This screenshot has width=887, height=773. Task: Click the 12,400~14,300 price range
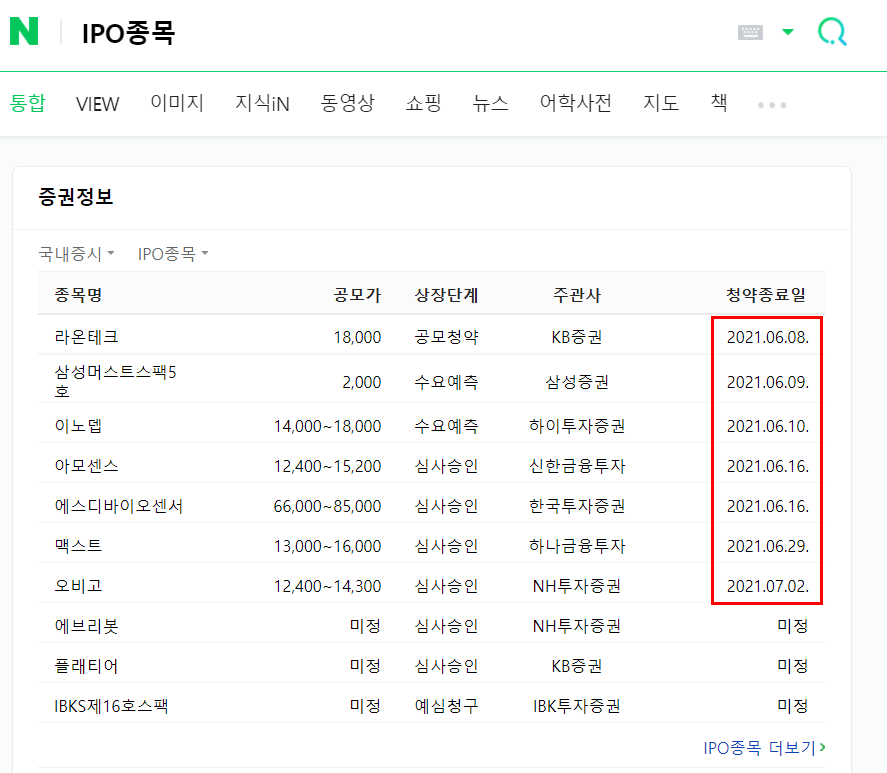point(328,586)
